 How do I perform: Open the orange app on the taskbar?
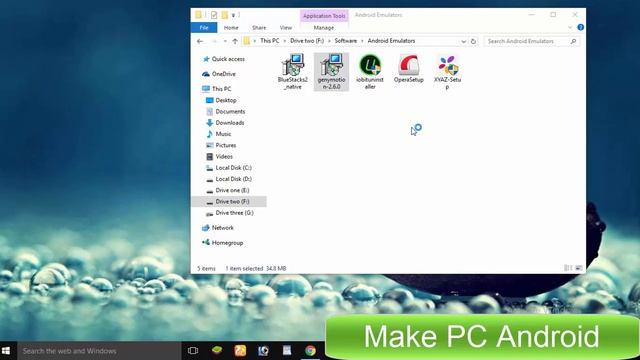click(240, 351)
